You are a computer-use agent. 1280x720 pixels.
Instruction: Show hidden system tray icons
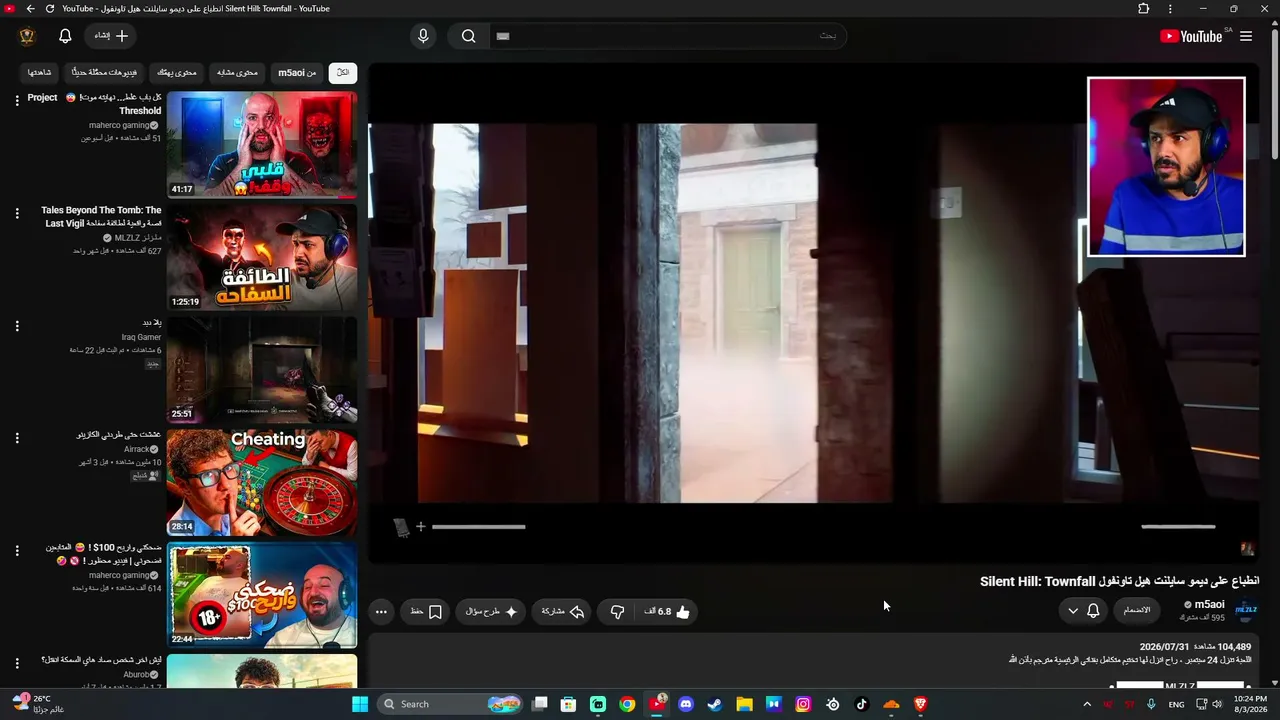pos(1087,704)
